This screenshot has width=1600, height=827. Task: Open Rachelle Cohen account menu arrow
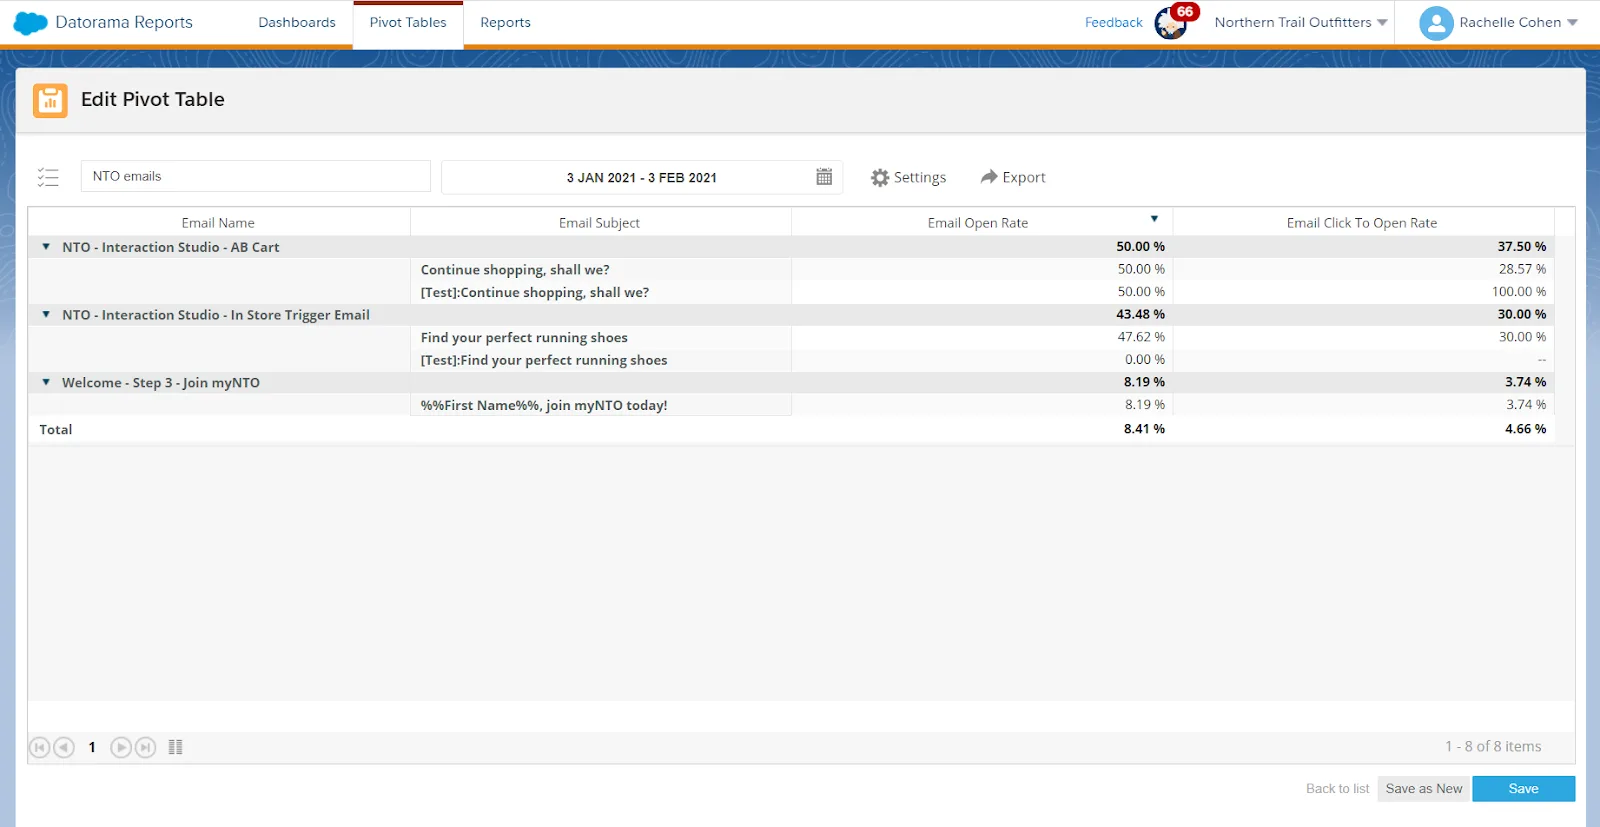click(x=1573, y=22)
